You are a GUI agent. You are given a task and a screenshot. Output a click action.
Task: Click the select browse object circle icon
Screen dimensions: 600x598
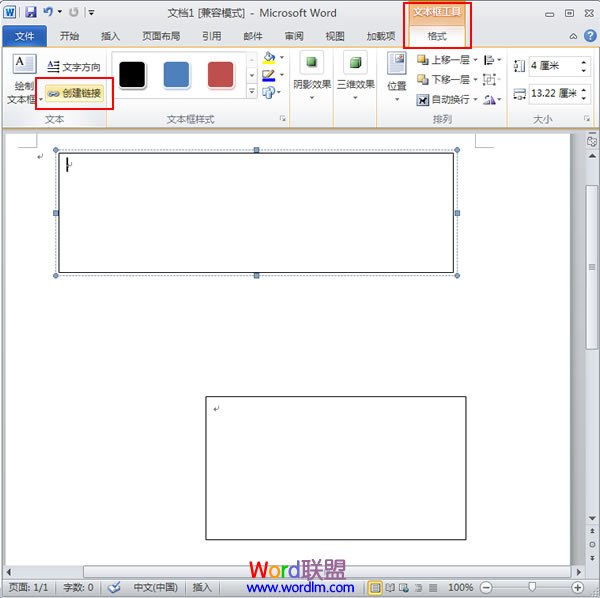[592, 544]
